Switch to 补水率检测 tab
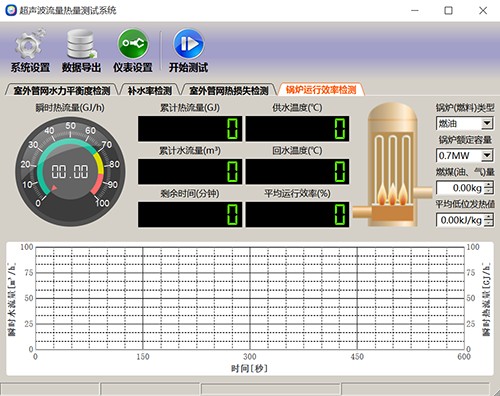The width and height of the screenshot is (500, 396). pyautogui.click(x=149, y=90)
